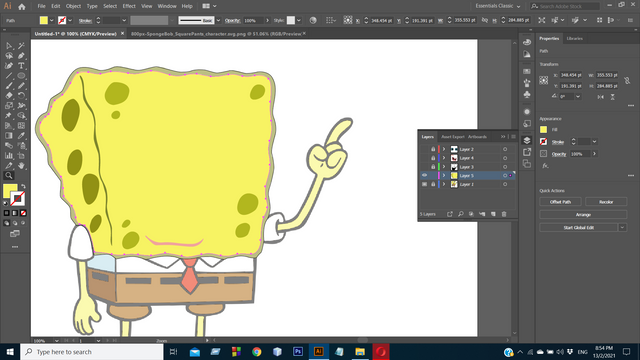Screen dimensions: 640x360
Task: Select the Paintbrush tool
Action: click(x=9, y=86)
